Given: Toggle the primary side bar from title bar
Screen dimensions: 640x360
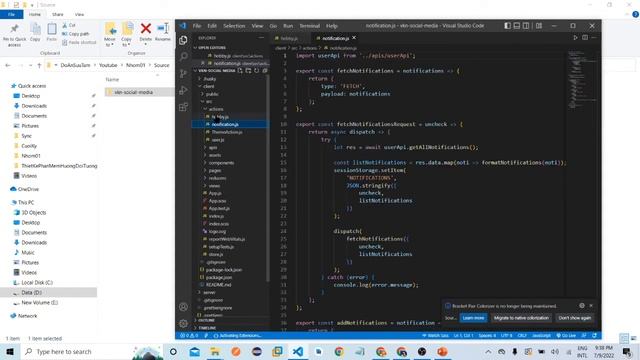Looking at the screenshot, I should 507,26.
